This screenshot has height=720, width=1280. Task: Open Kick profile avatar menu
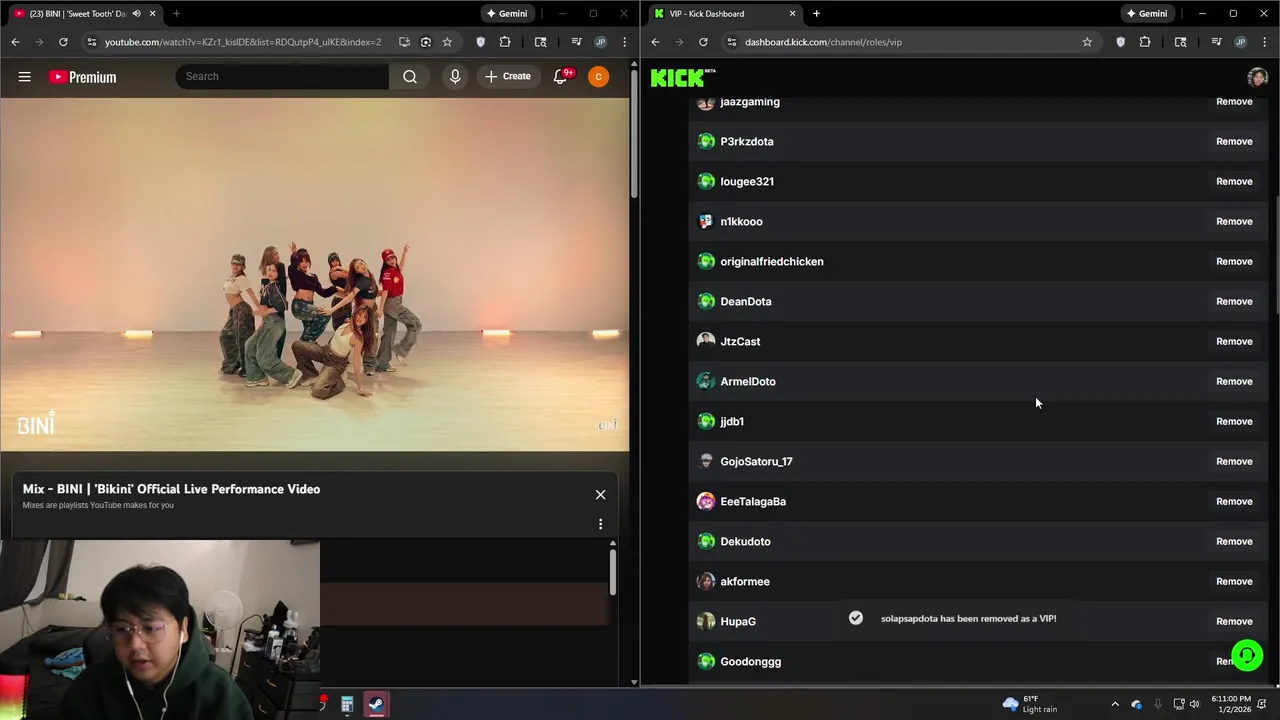click(x=1257, y=77)
